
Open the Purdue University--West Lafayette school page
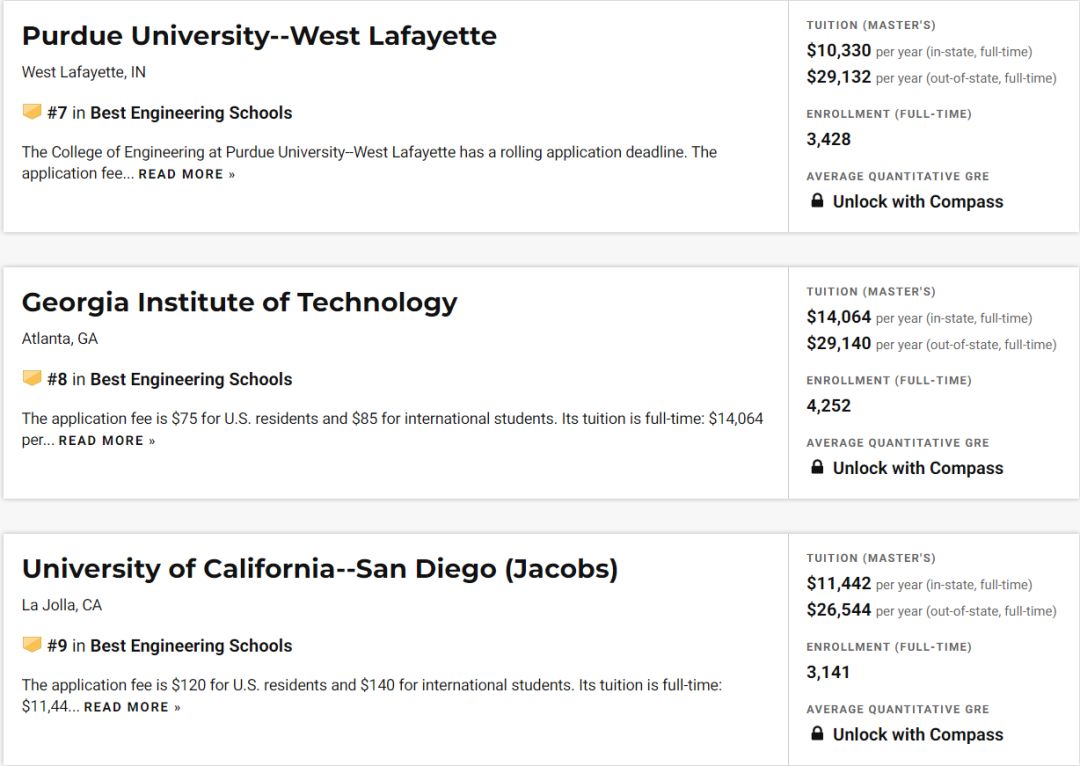coord(259,36)
